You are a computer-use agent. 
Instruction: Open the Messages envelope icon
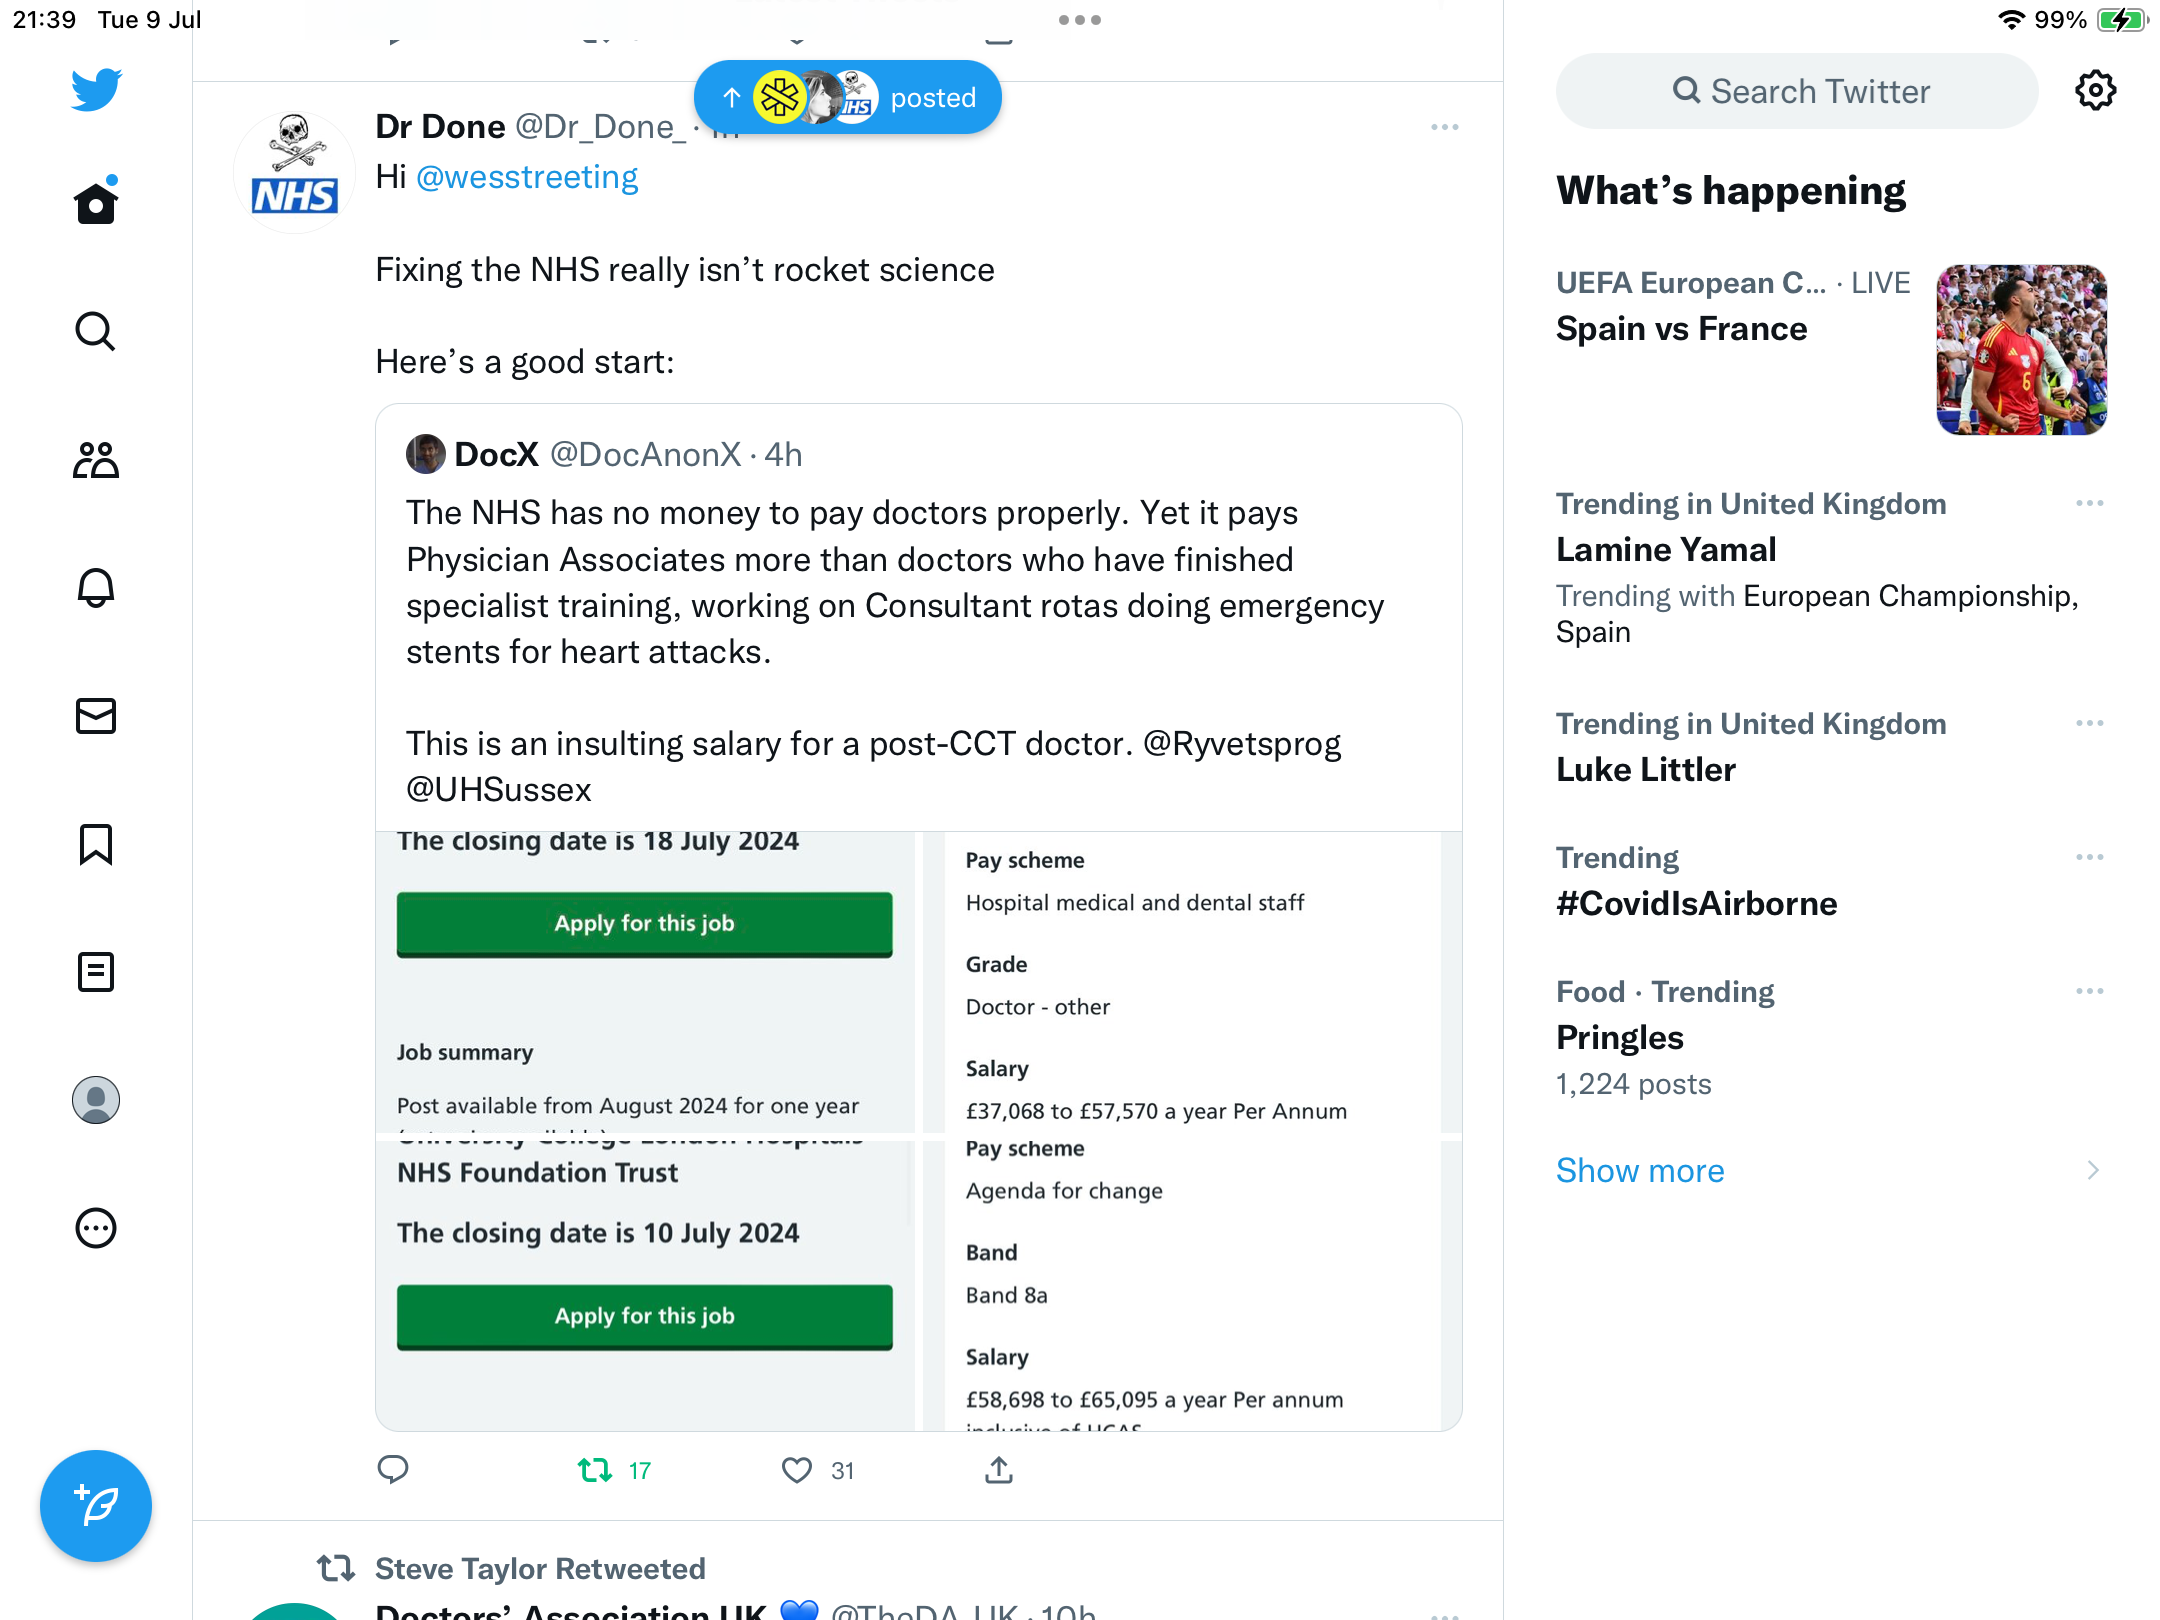96,716
